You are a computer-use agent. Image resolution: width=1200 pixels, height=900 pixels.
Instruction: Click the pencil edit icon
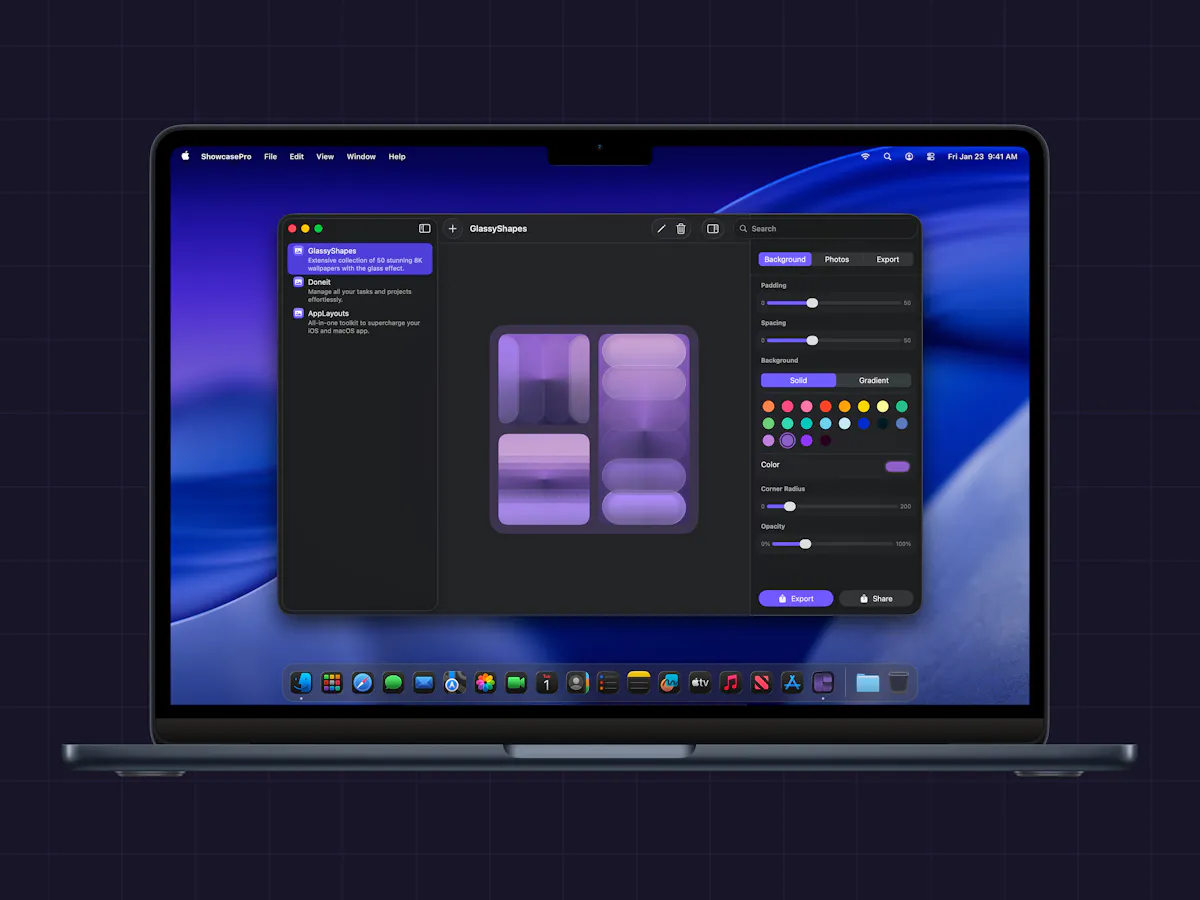(x=661, y=229)
